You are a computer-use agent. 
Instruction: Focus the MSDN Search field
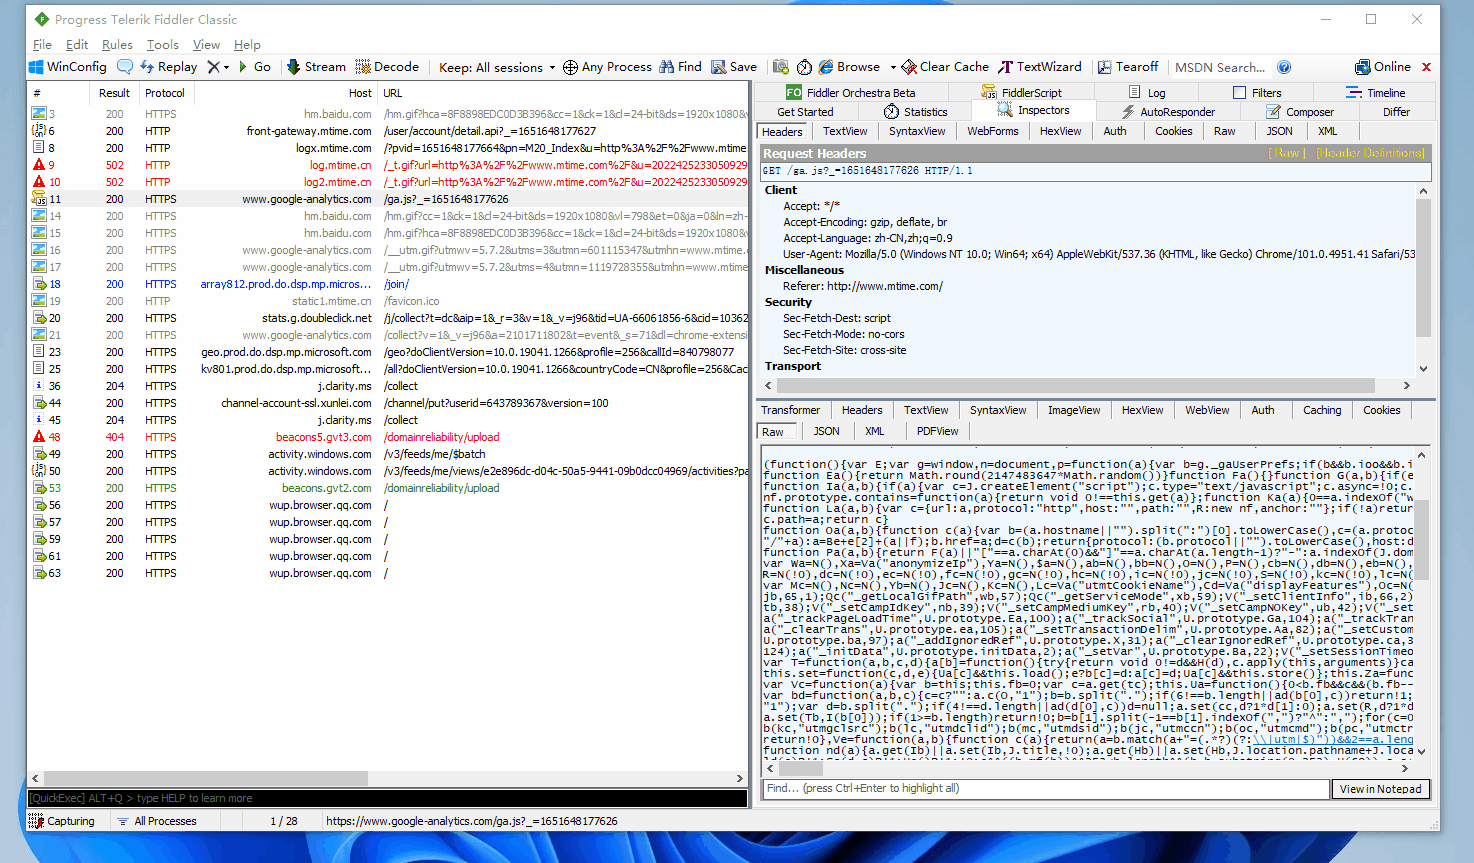1220,67
